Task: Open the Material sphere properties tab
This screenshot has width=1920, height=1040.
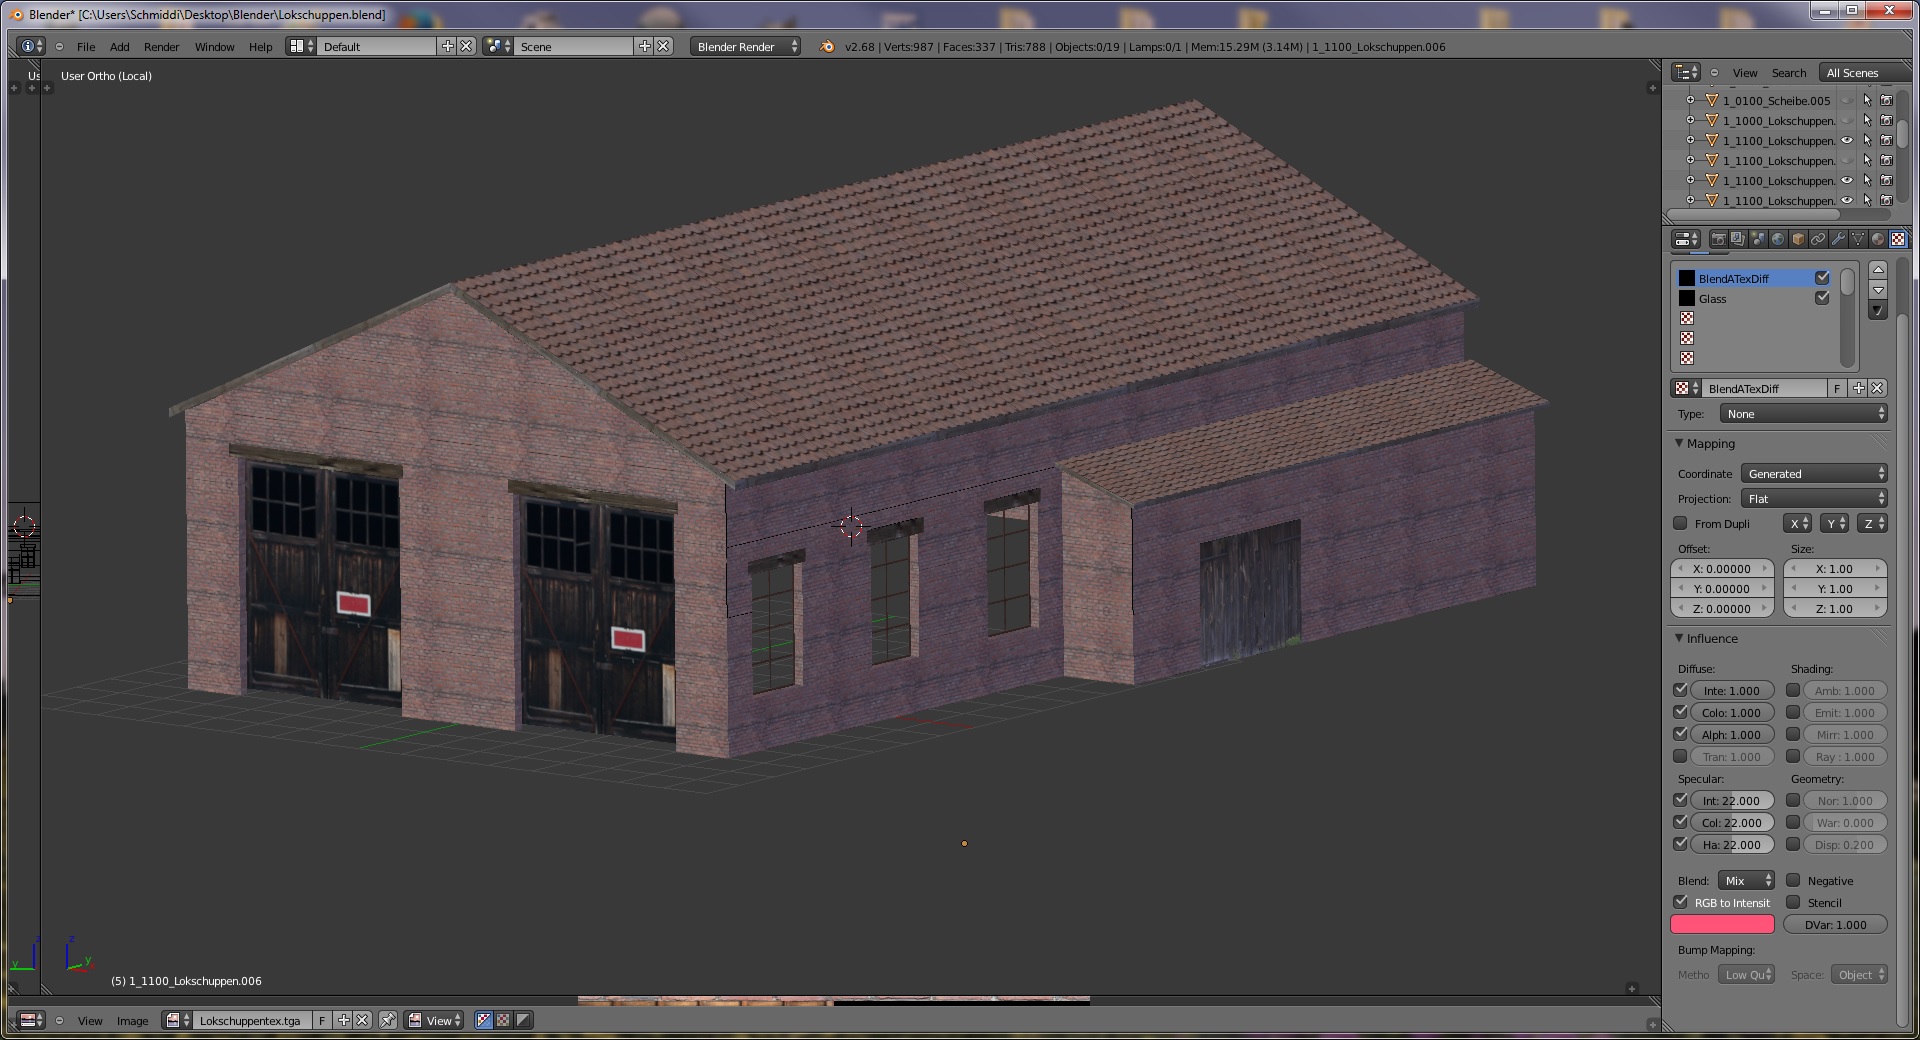Action: tap(1878, 239)
